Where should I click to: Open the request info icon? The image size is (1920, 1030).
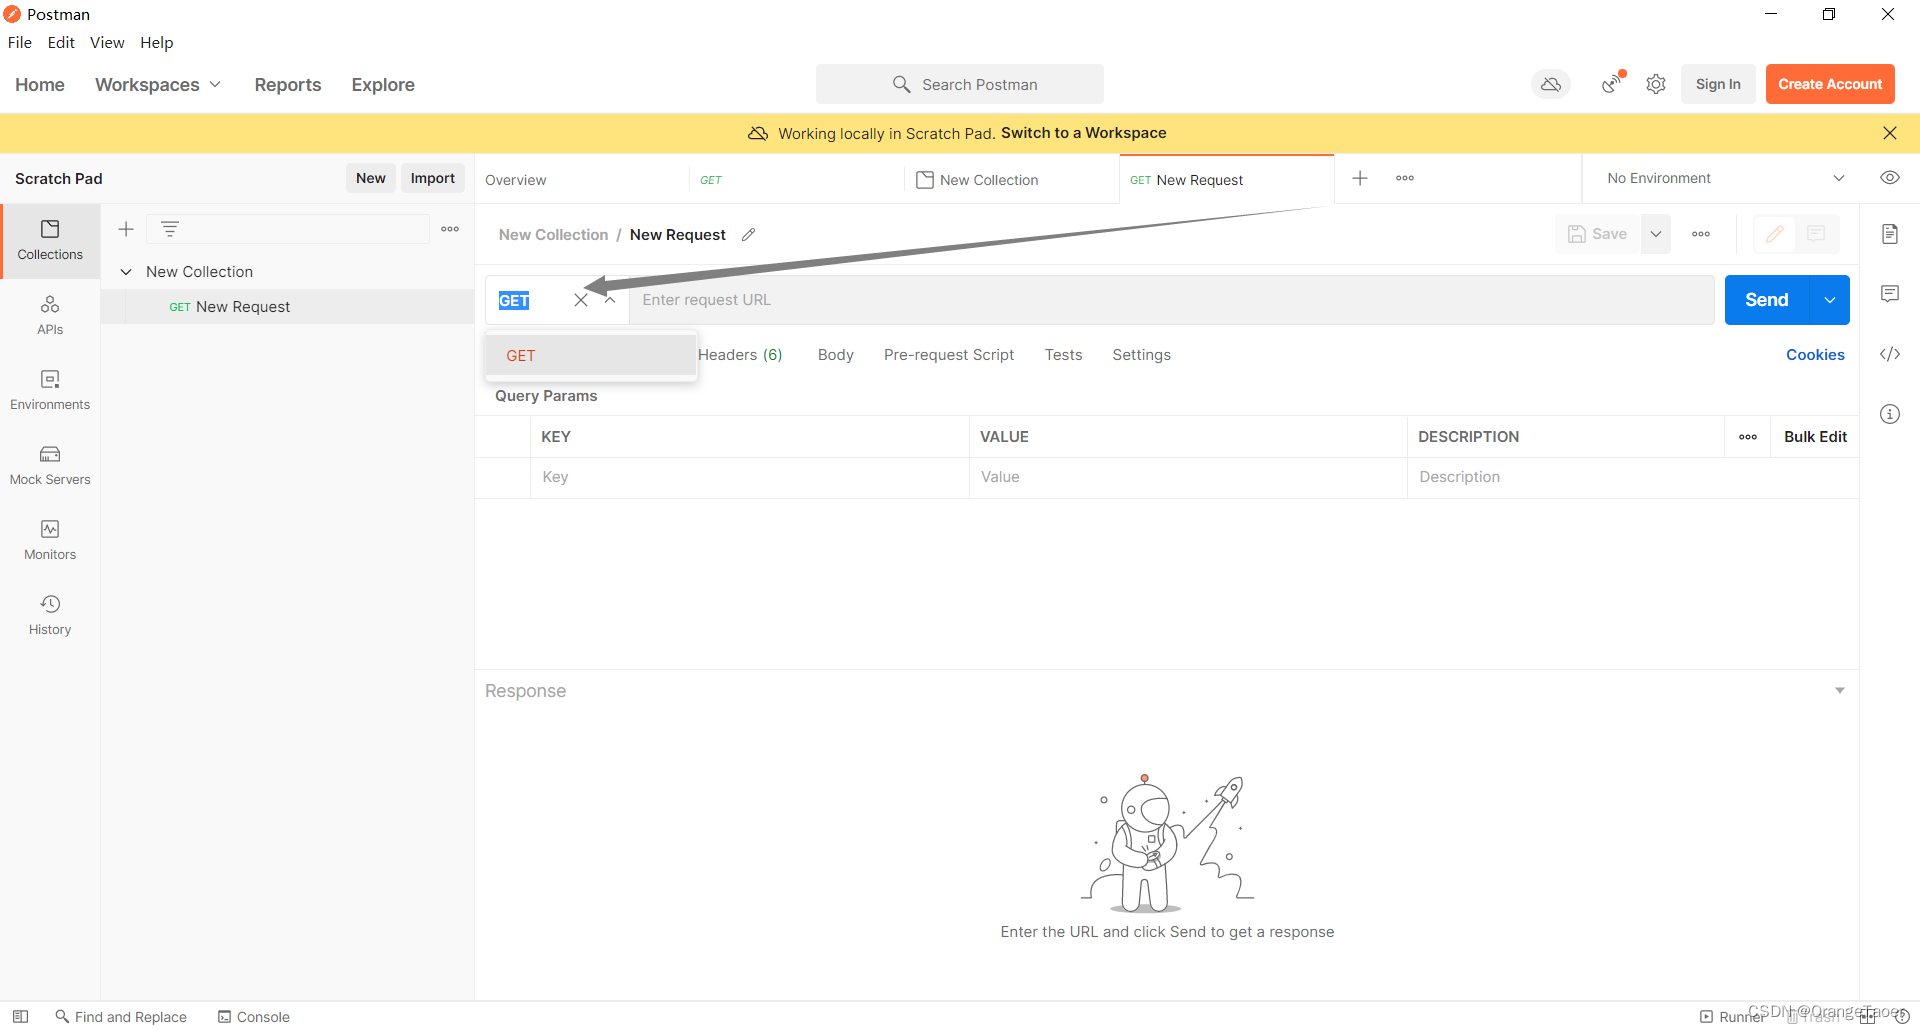(1890, 414)
